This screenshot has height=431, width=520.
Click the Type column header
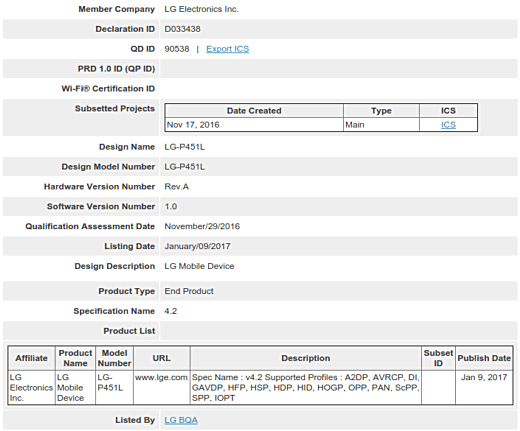(381, 111)
